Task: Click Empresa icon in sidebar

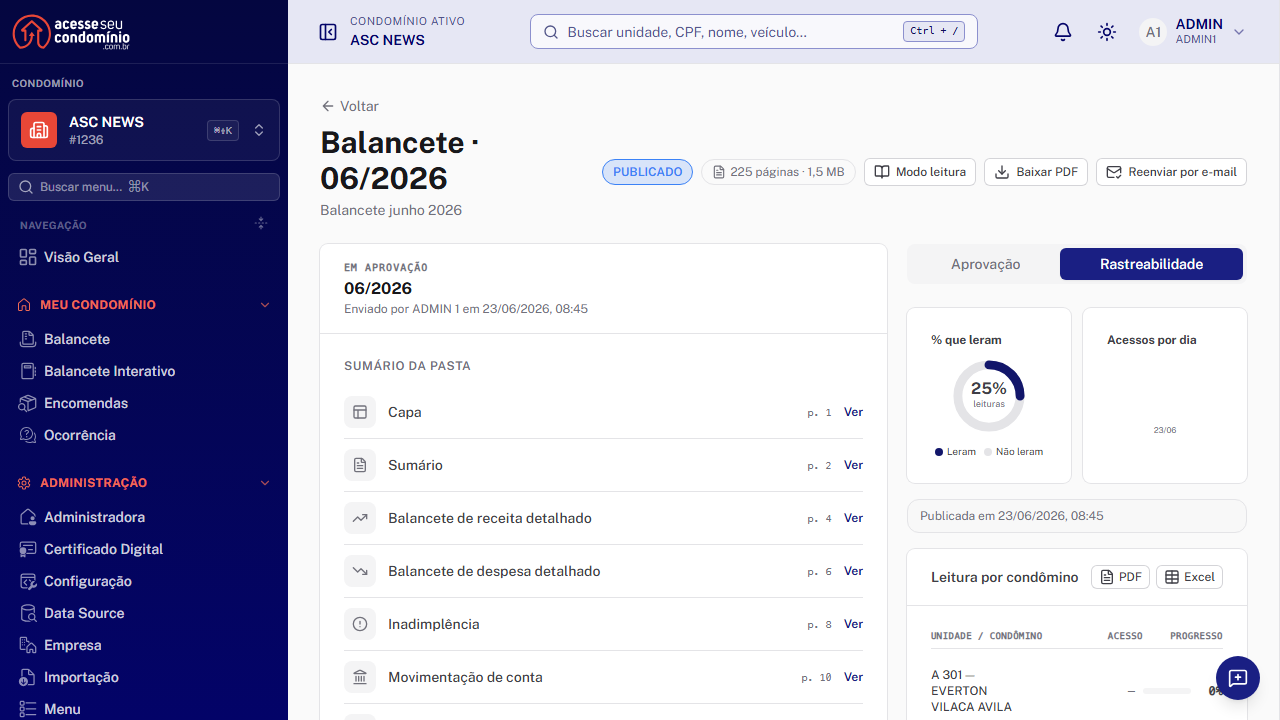Action: pos(28,645)
